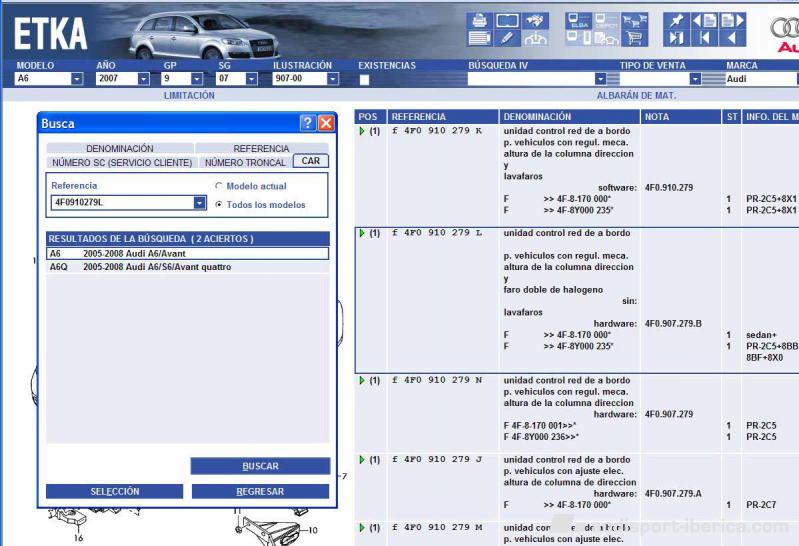
Task: Click the help question mark in Busca dialog
Action: (307, 123)
